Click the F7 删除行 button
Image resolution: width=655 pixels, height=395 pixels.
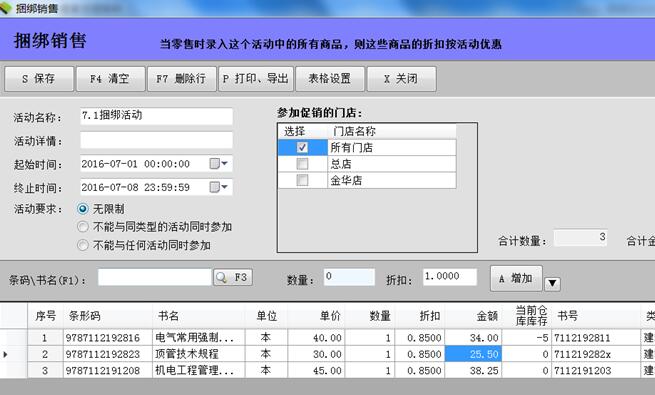coord(182,78)
